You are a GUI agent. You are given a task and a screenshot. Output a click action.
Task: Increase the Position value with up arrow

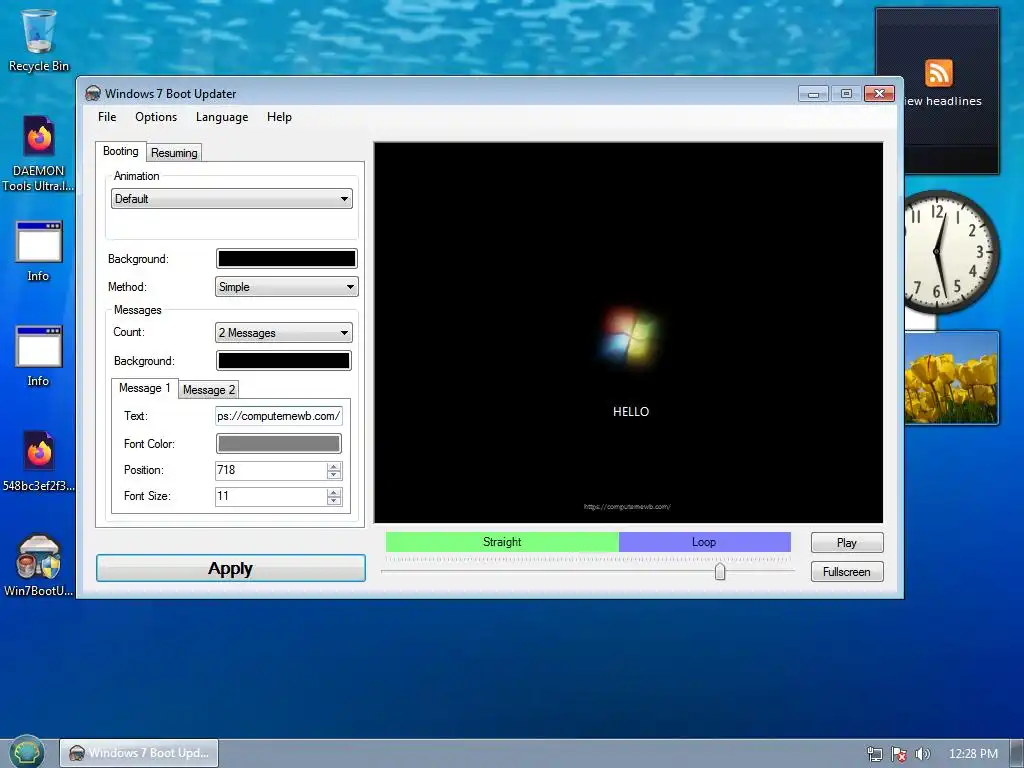(334, 466)
